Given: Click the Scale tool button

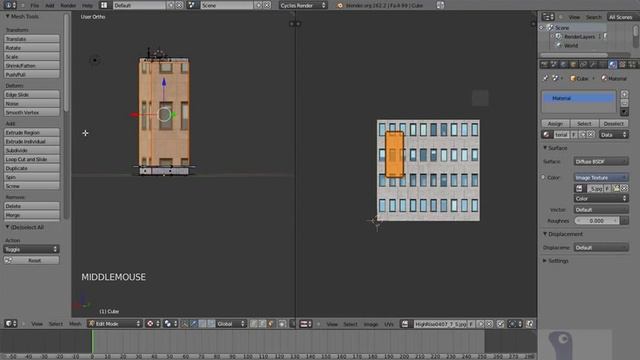Looking at the screenshot, I should pyautogui.click(x=31, y=57).
